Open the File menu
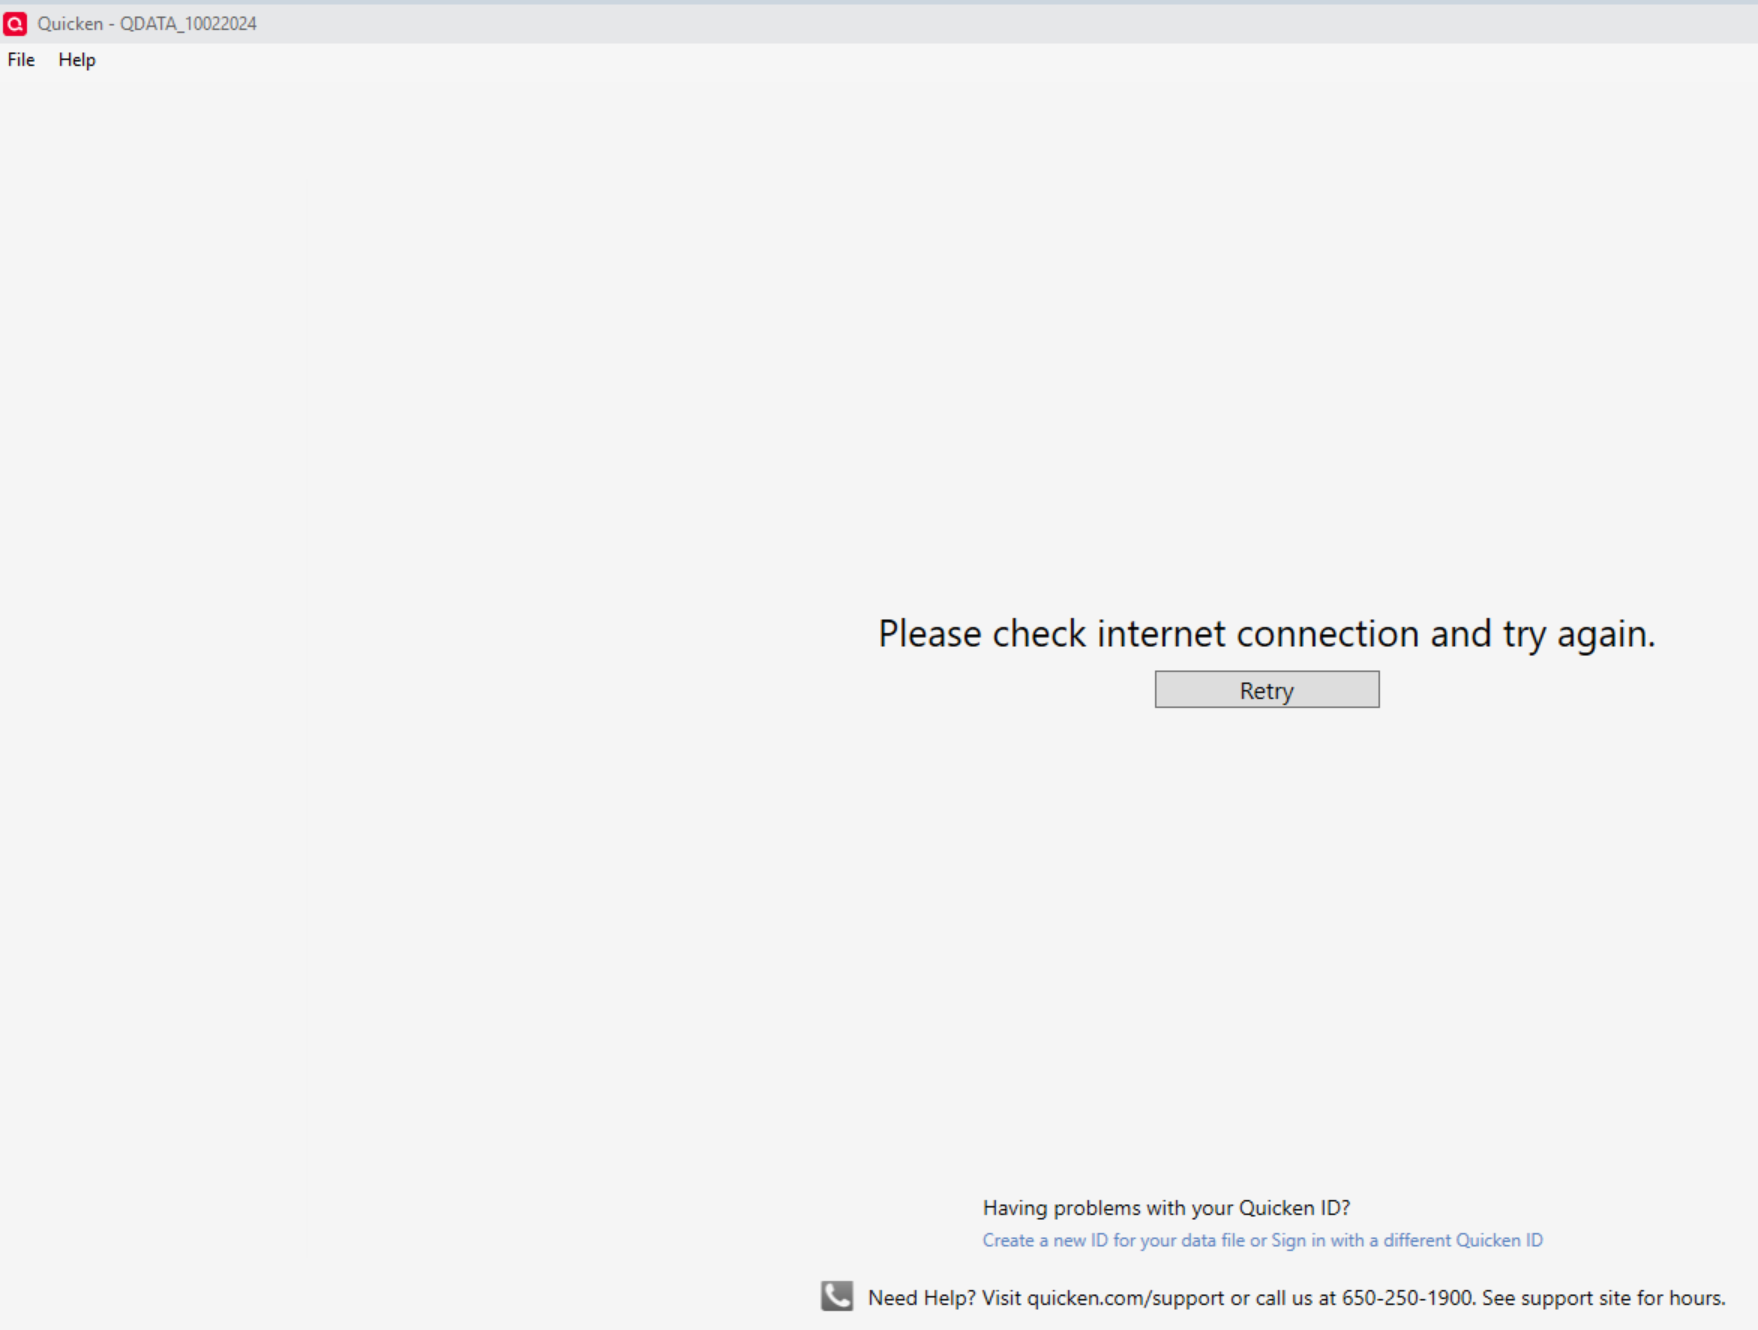The image size is (1758, 1330). click(21, 60)
